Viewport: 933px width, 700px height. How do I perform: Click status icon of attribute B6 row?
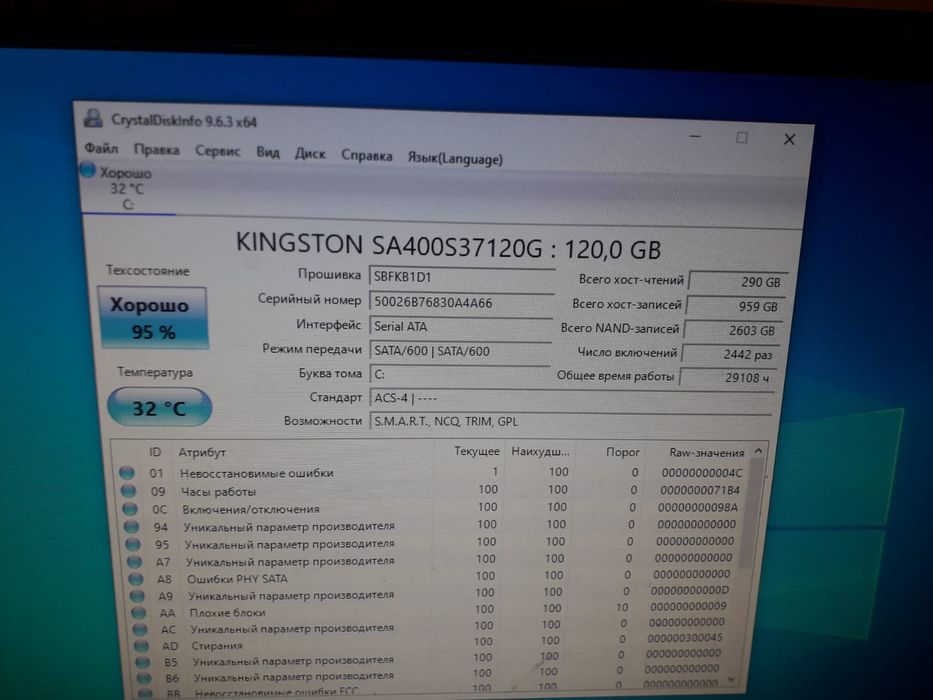point(144,678)
